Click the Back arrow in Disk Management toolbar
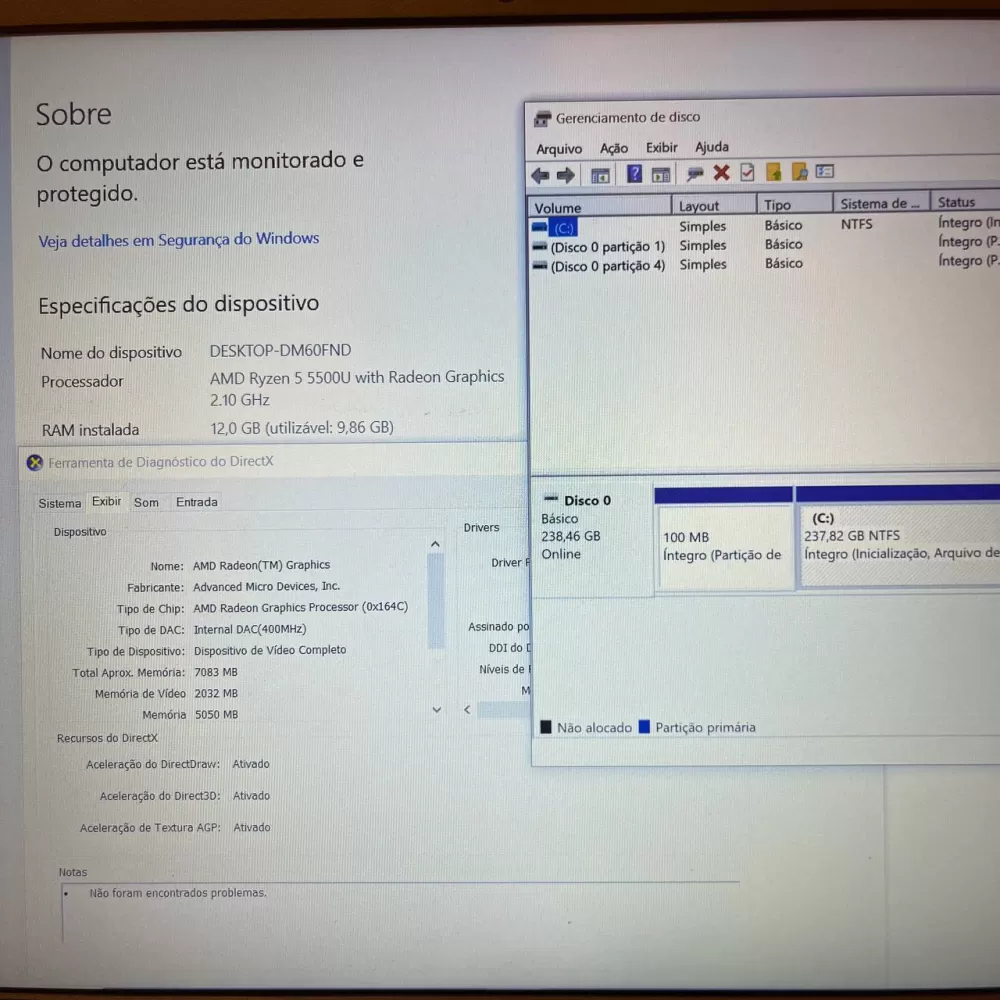 540,176
